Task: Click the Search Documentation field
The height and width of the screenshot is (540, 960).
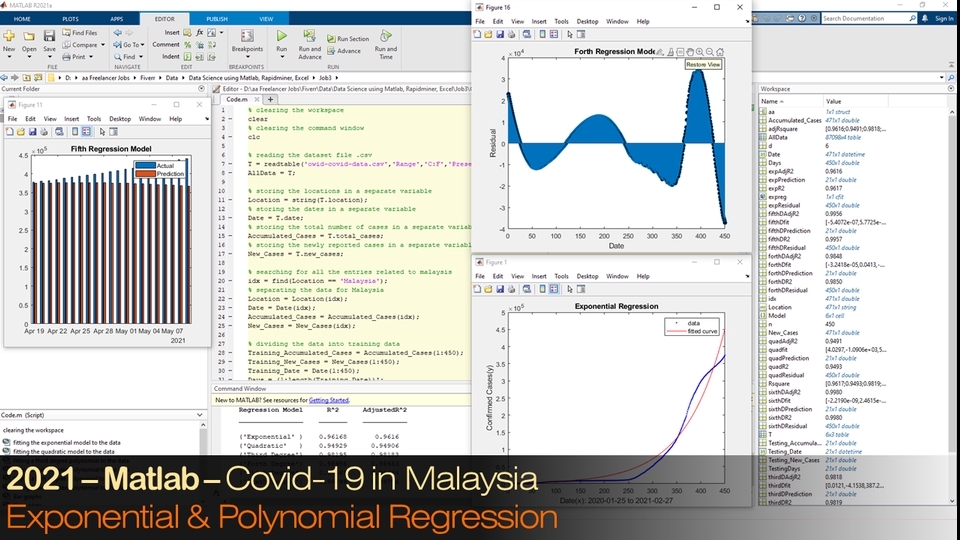Action: click(x=867, y=18)
